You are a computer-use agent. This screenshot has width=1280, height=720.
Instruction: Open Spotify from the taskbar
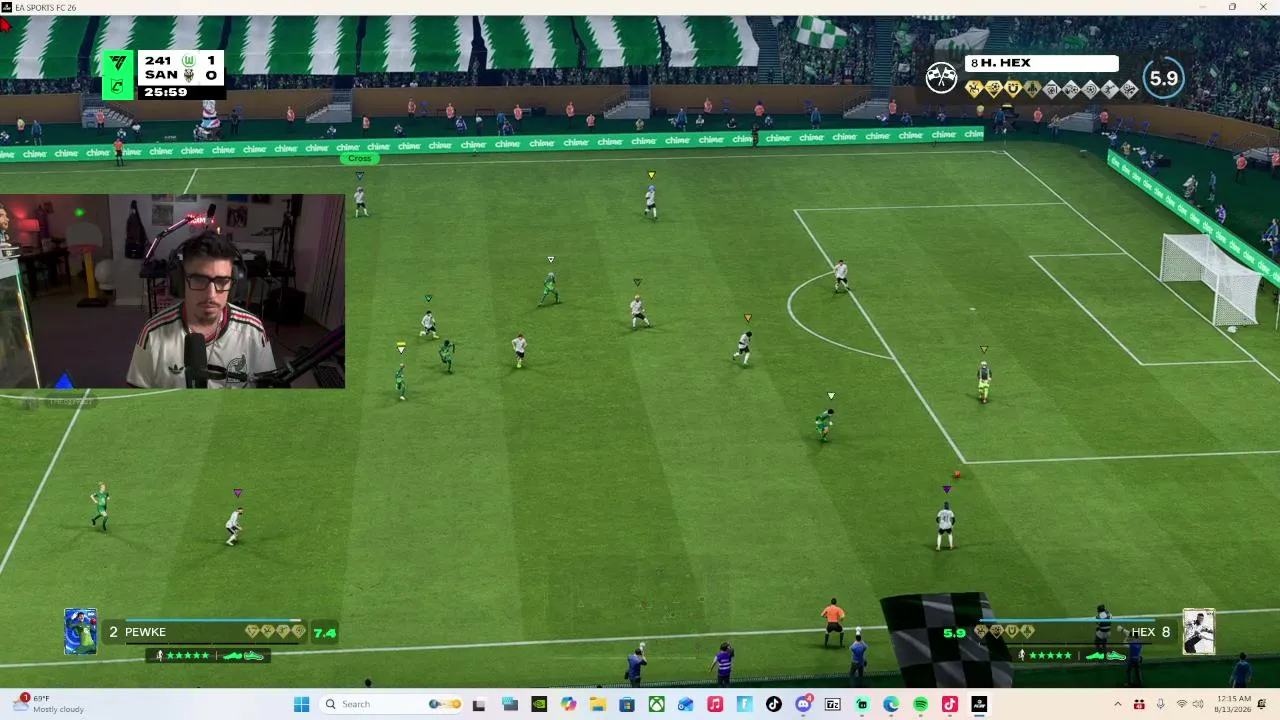920,704
